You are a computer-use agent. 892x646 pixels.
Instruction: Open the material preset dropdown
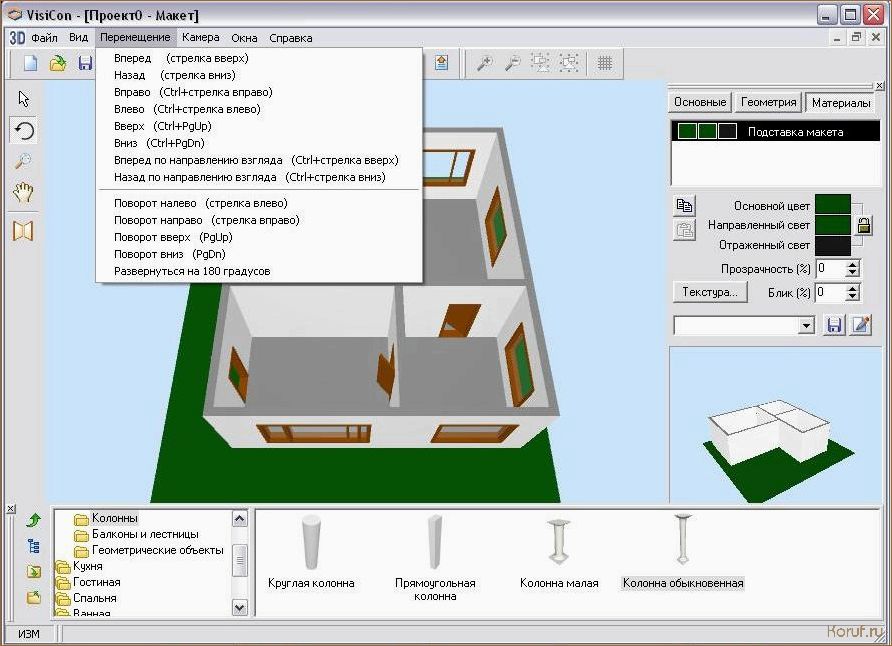pos(806,326)
